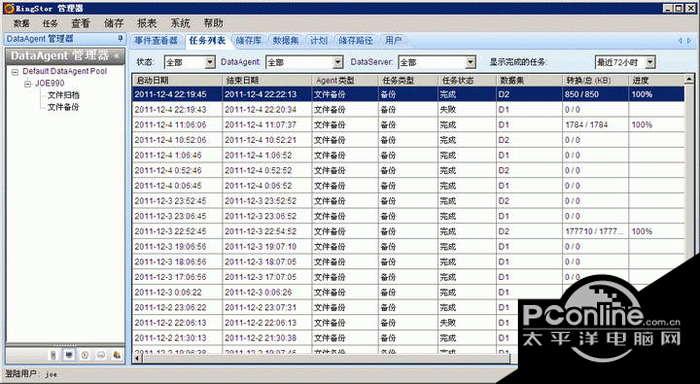Open the 任务 menu
Viewport: 700px width, 384px height.
point(50,23)
